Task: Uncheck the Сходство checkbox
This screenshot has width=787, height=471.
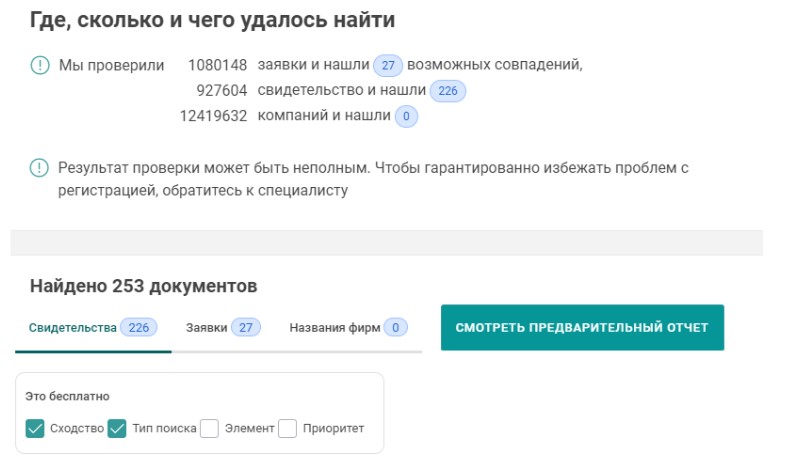Action: (35, 429)
